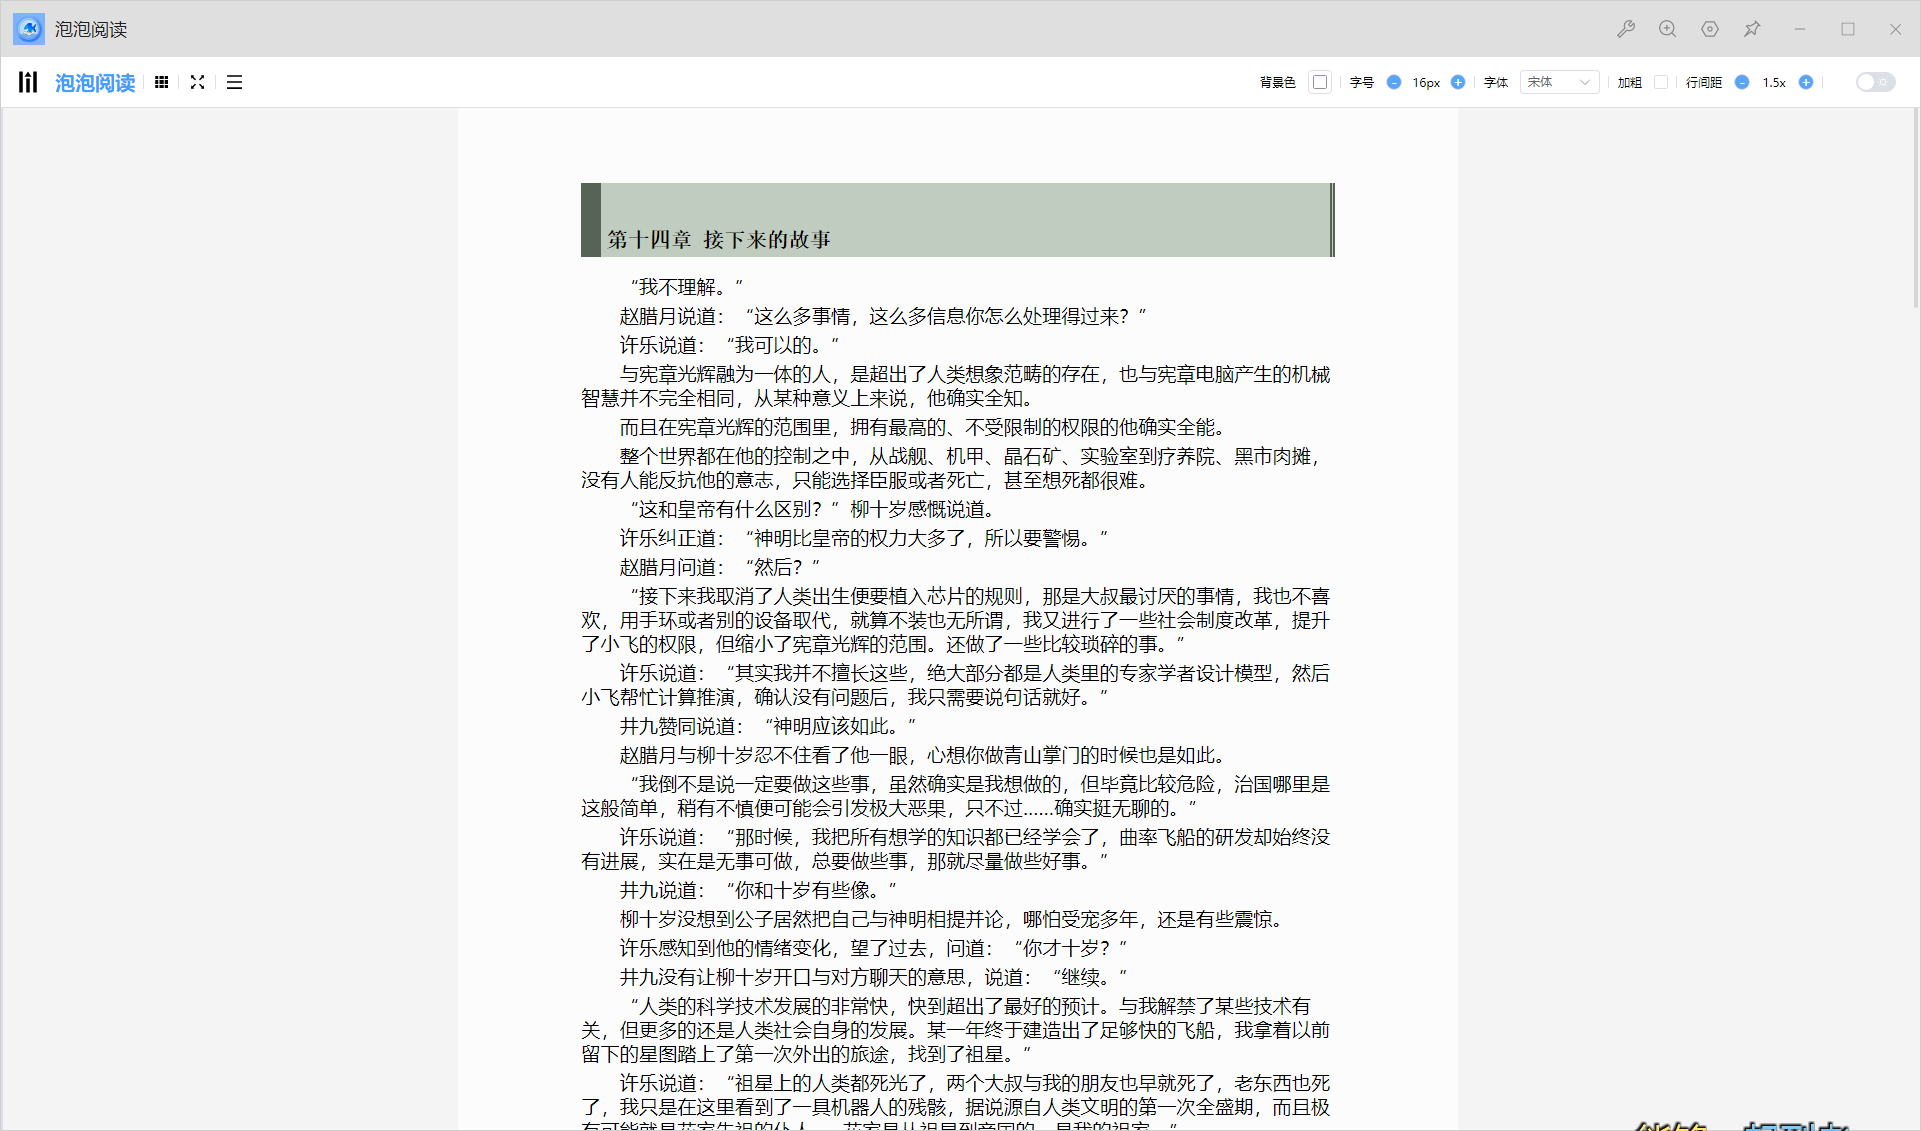The height and width of the screenshot is (1131, 1921).
Task: Click the line 许乐说道：“我可以的。”
Action: 730,345
